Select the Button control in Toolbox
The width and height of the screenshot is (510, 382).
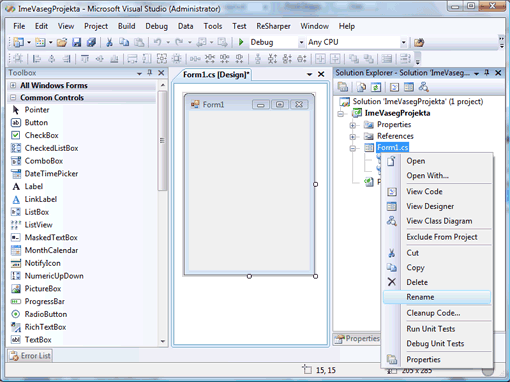36,123
